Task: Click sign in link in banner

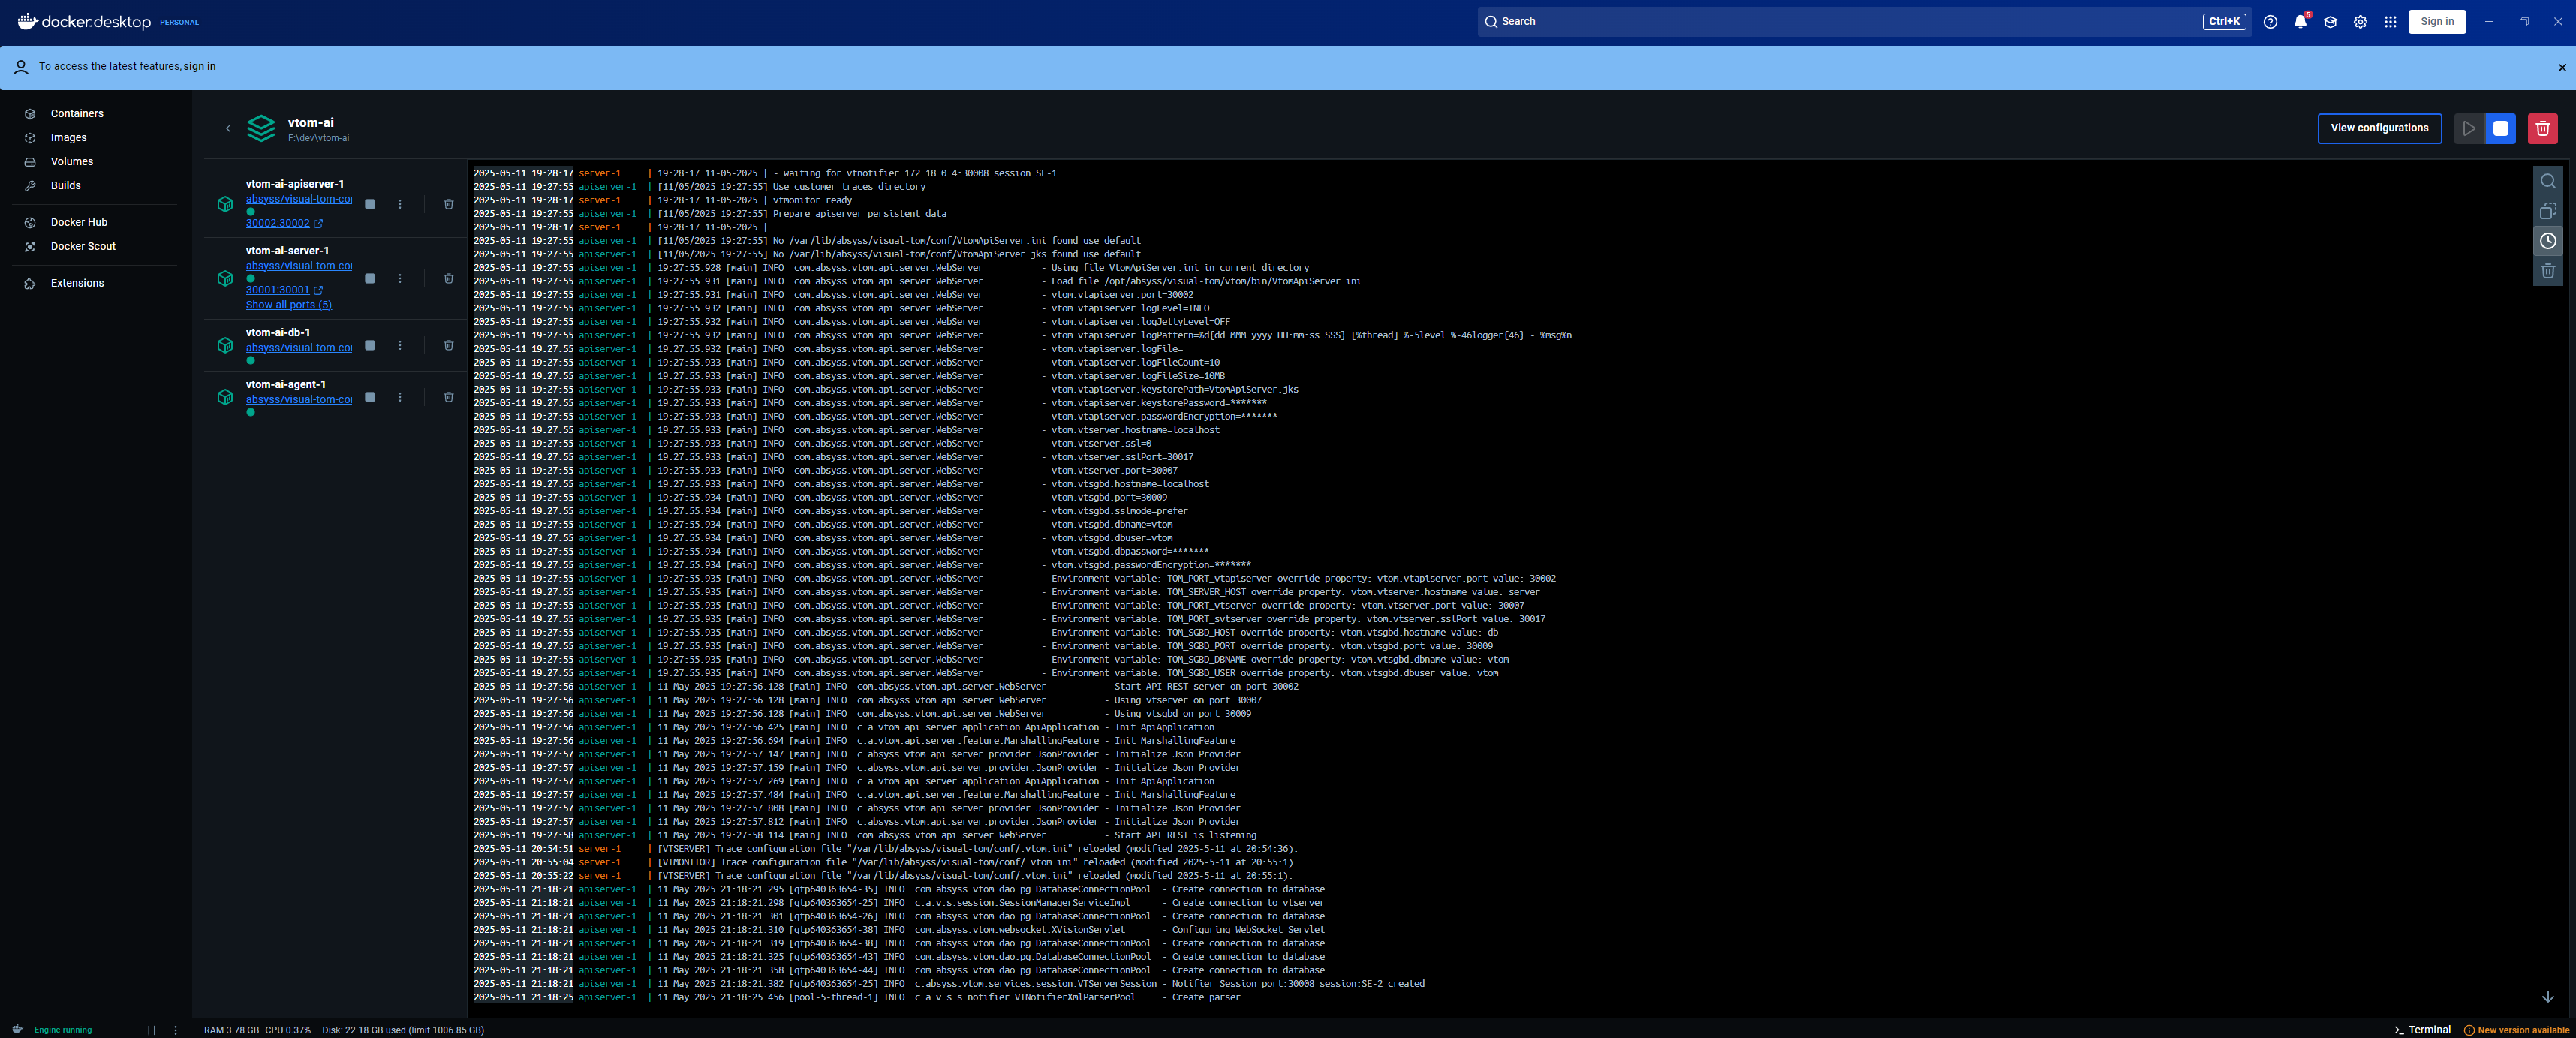Action: point(199,67)
